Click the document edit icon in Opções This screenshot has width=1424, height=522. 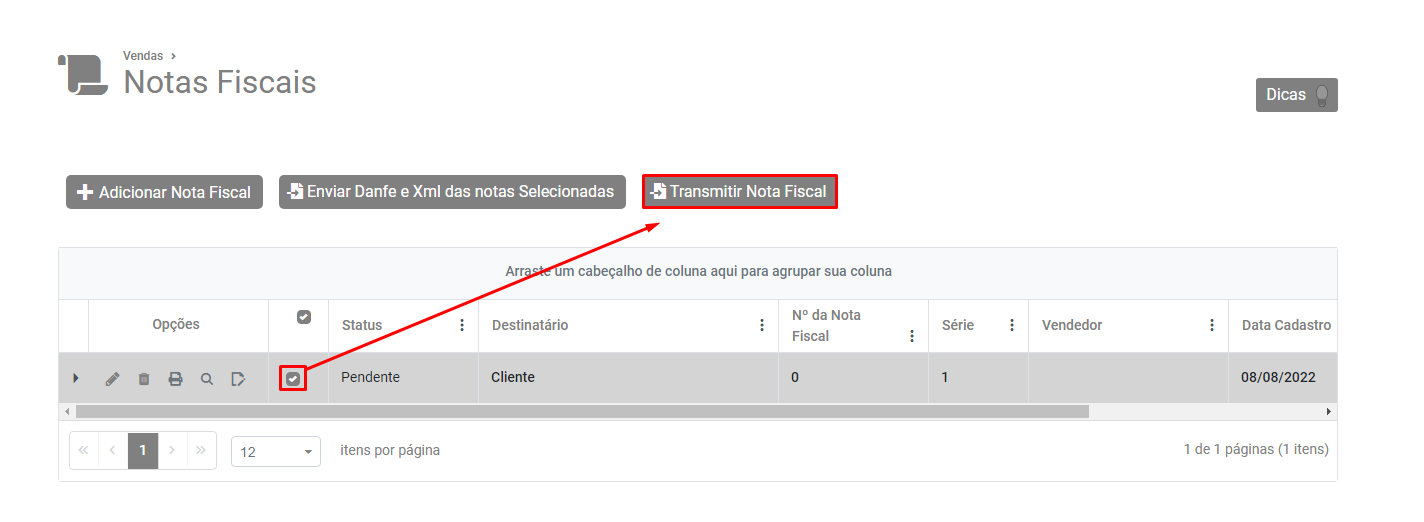tap(238, 379)
